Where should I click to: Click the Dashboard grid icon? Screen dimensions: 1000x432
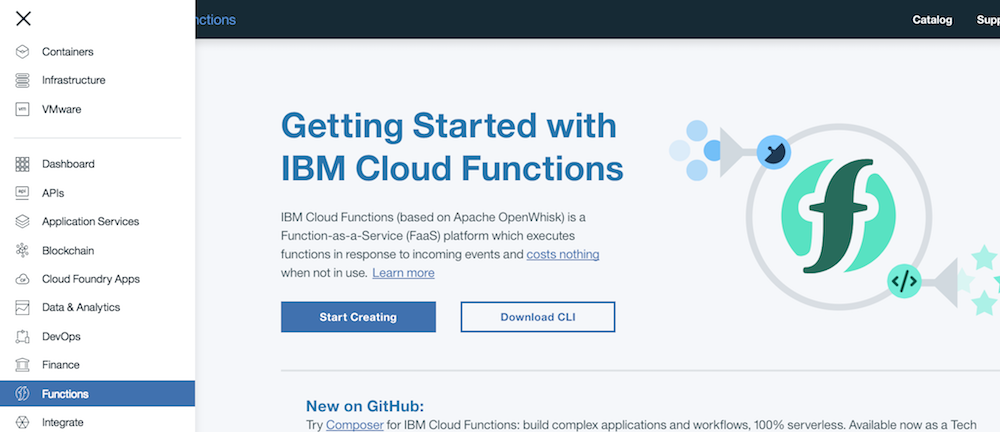click(22, 164)
